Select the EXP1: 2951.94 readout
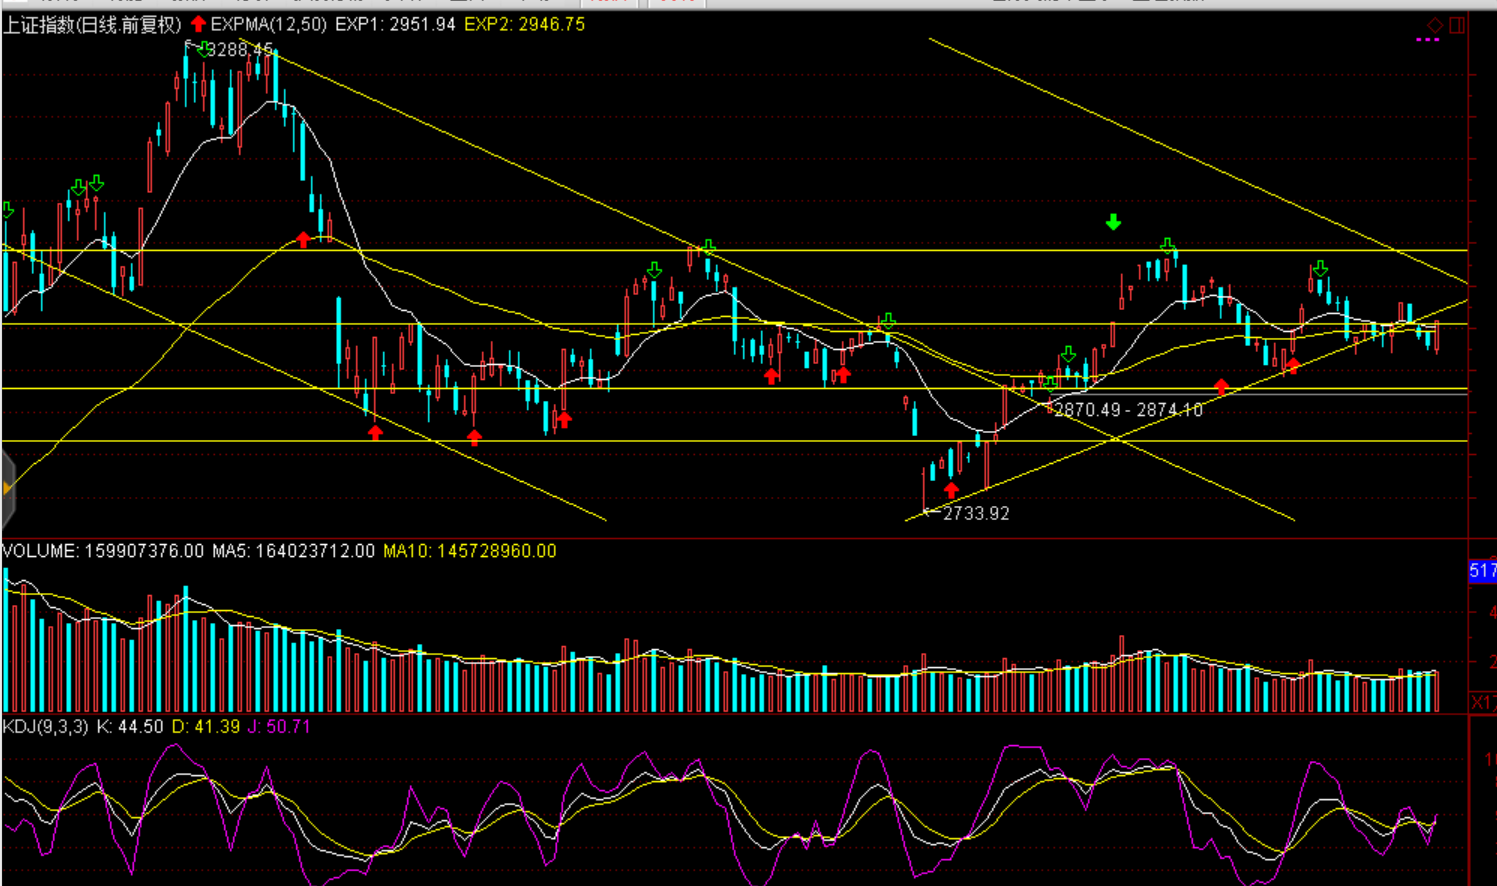Image resolution: width=1497 pixels, height=886 pixels. pos(395,24)
